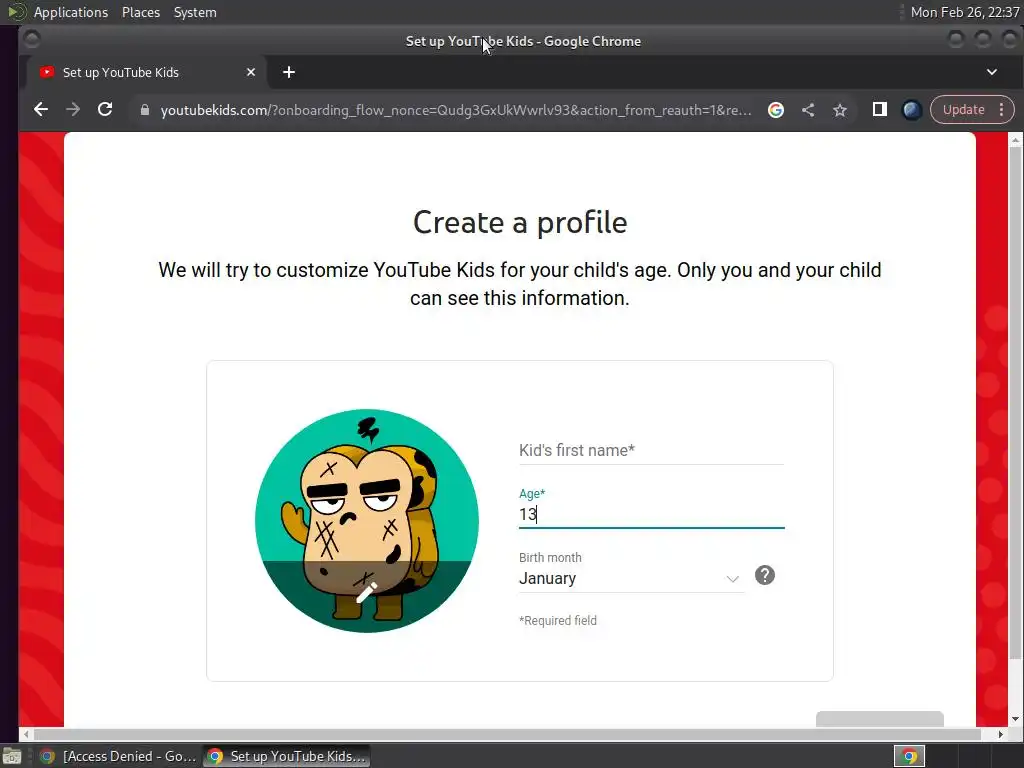
Task: Select the Set up YouTube Kids tab
Action: pos(147,72)
